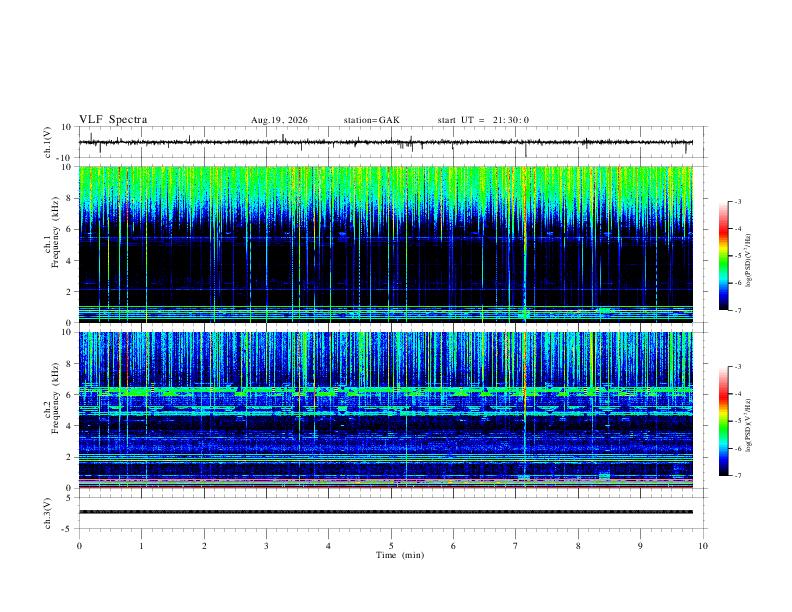
Task: Click the green 6 kHz band in ch.2
Action: pos(386,390)
